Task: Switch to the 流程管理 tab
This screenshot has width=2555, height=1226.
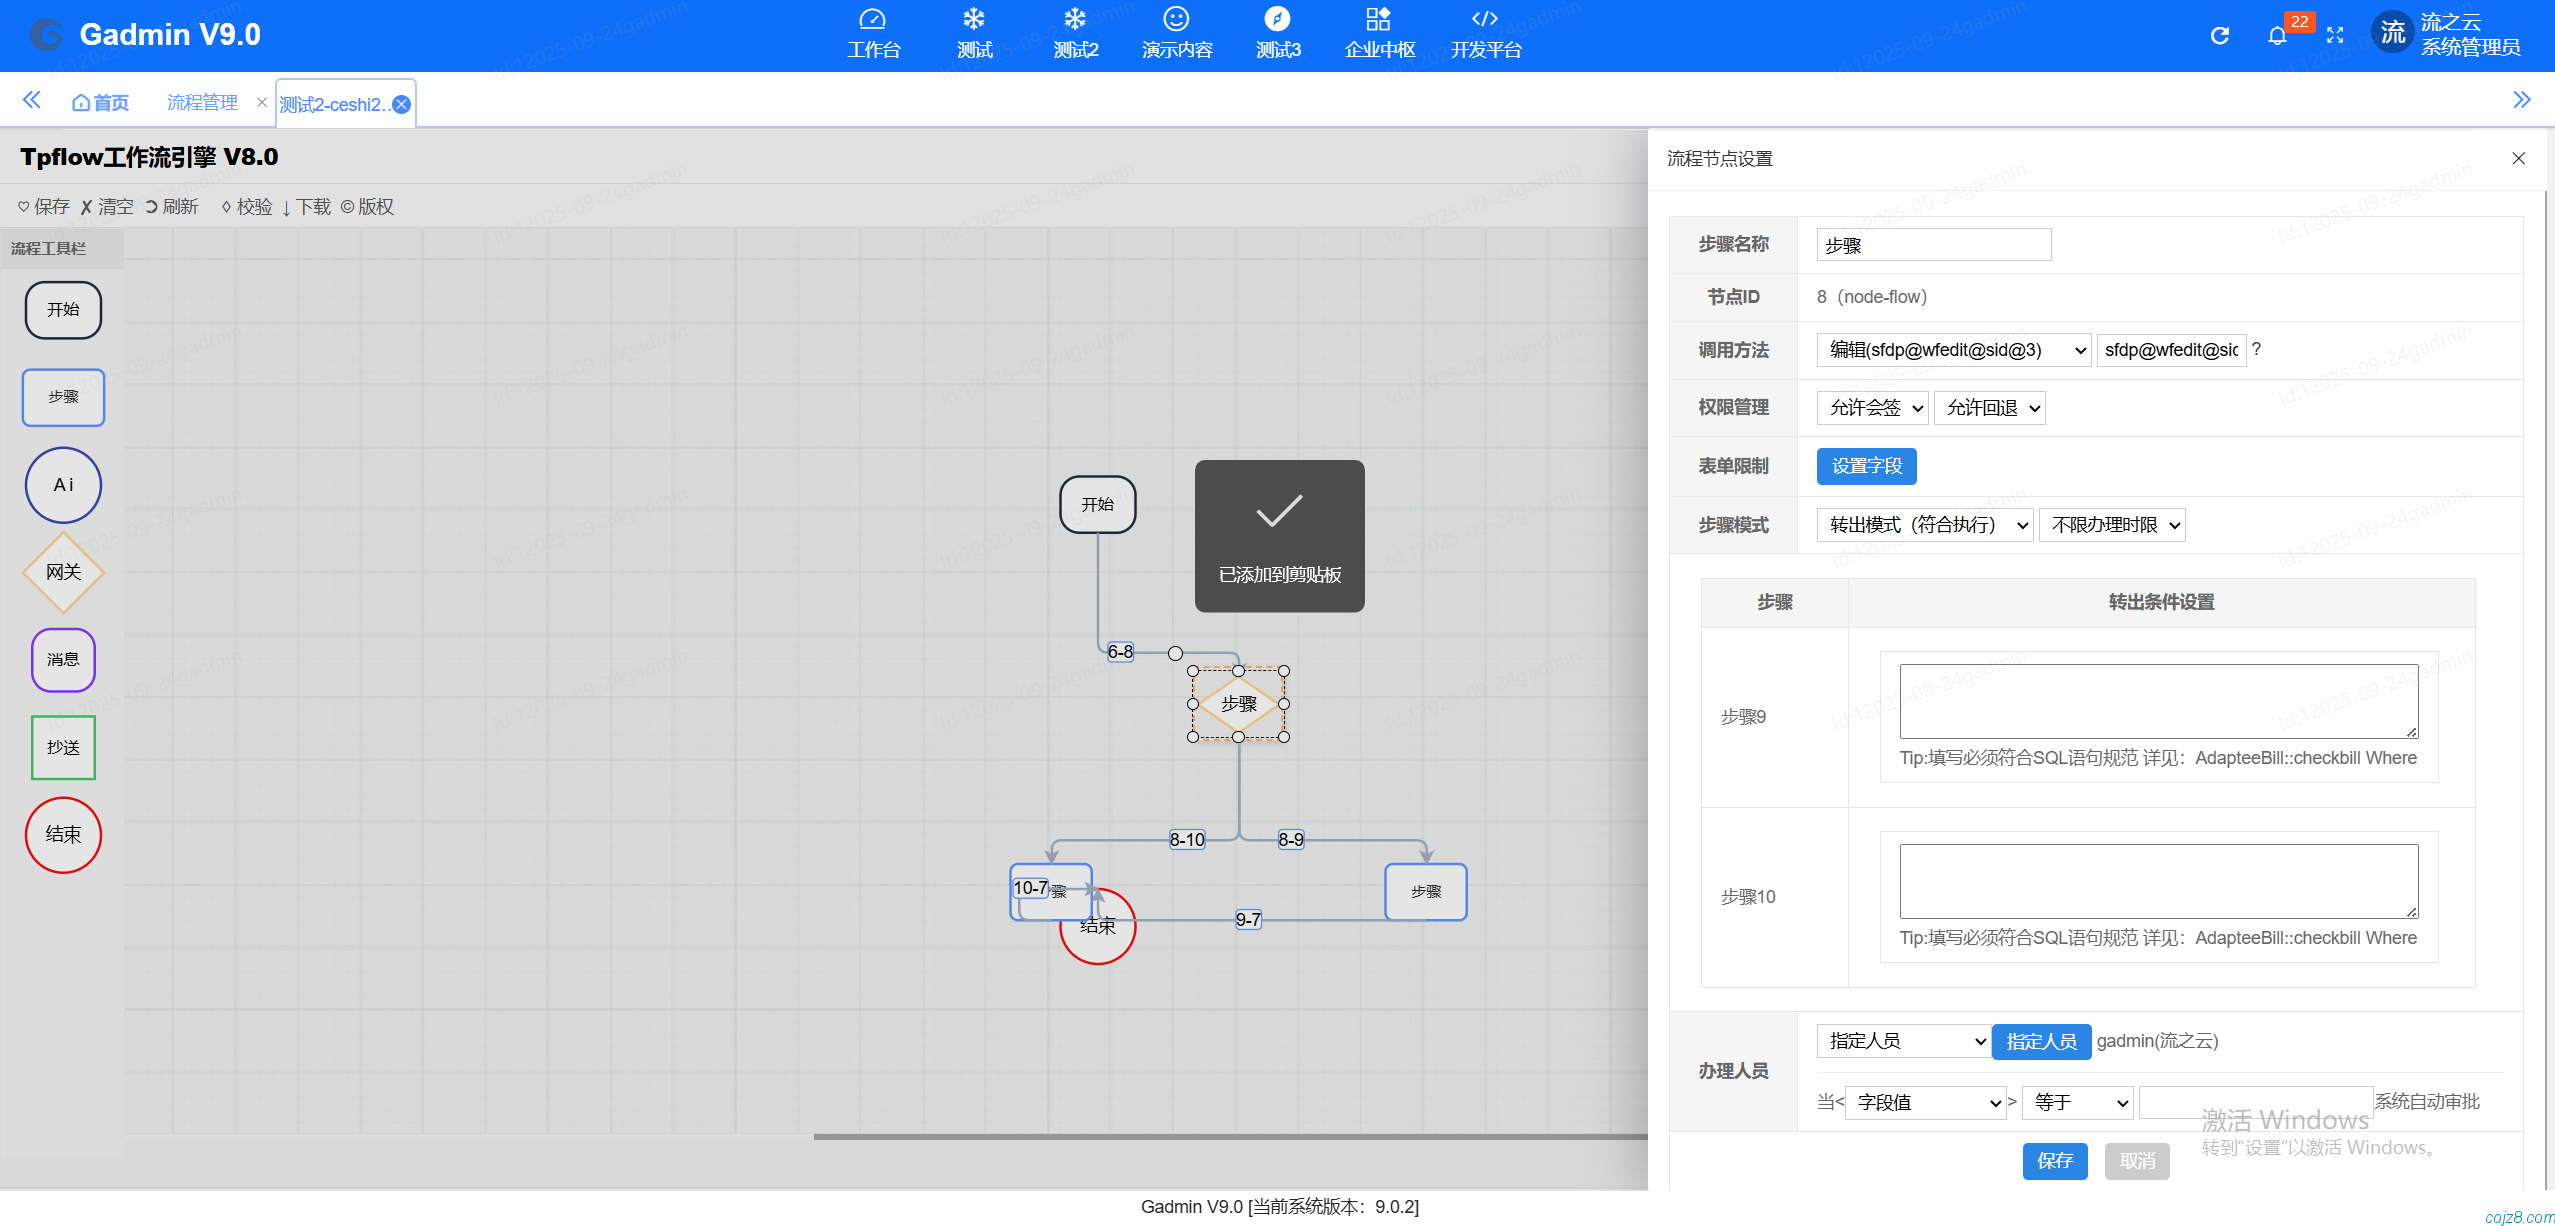Action: (x=202, y=103)
